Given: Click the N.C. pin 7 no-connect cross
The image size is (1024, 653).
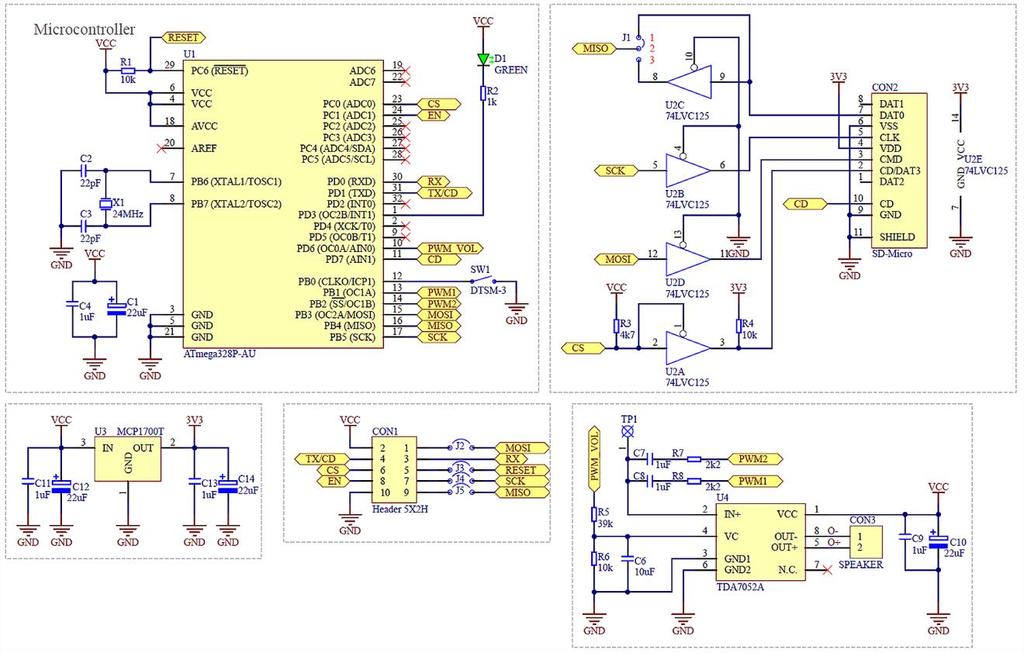Looking at the screenshot, I should click(x=827, y=570).
